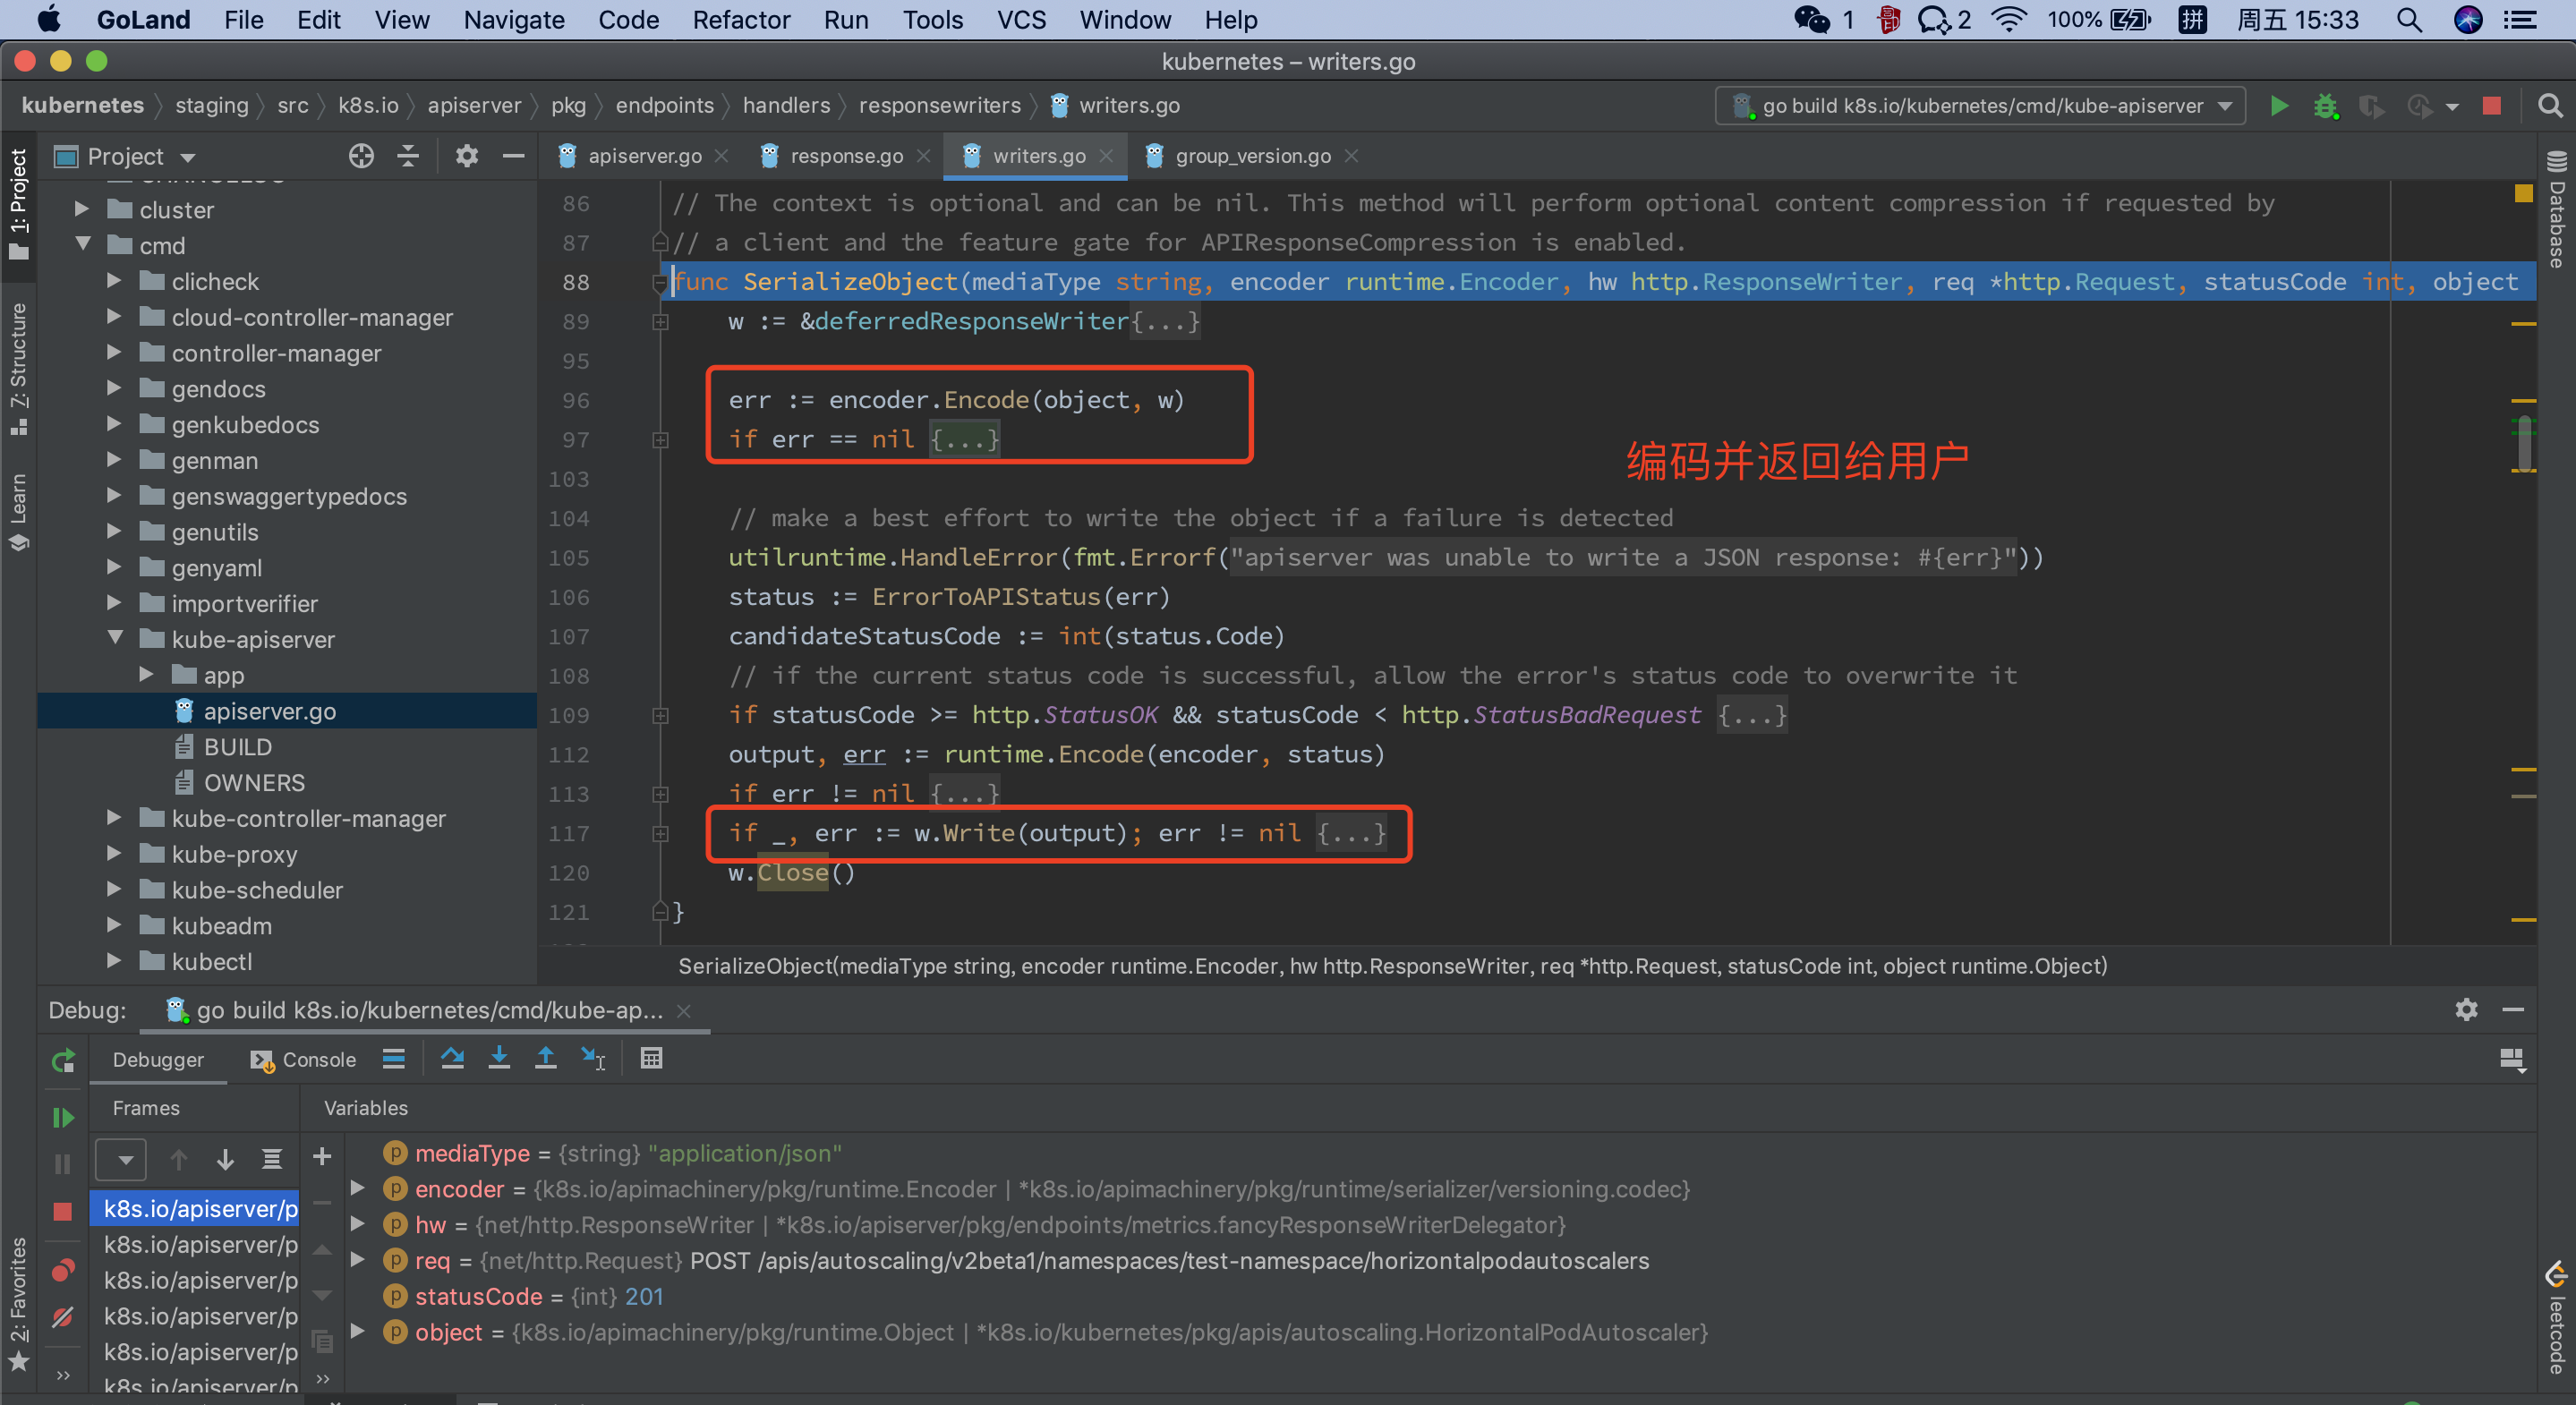
Task: Collapse the kube-apiserver folder
Action: 115,638
